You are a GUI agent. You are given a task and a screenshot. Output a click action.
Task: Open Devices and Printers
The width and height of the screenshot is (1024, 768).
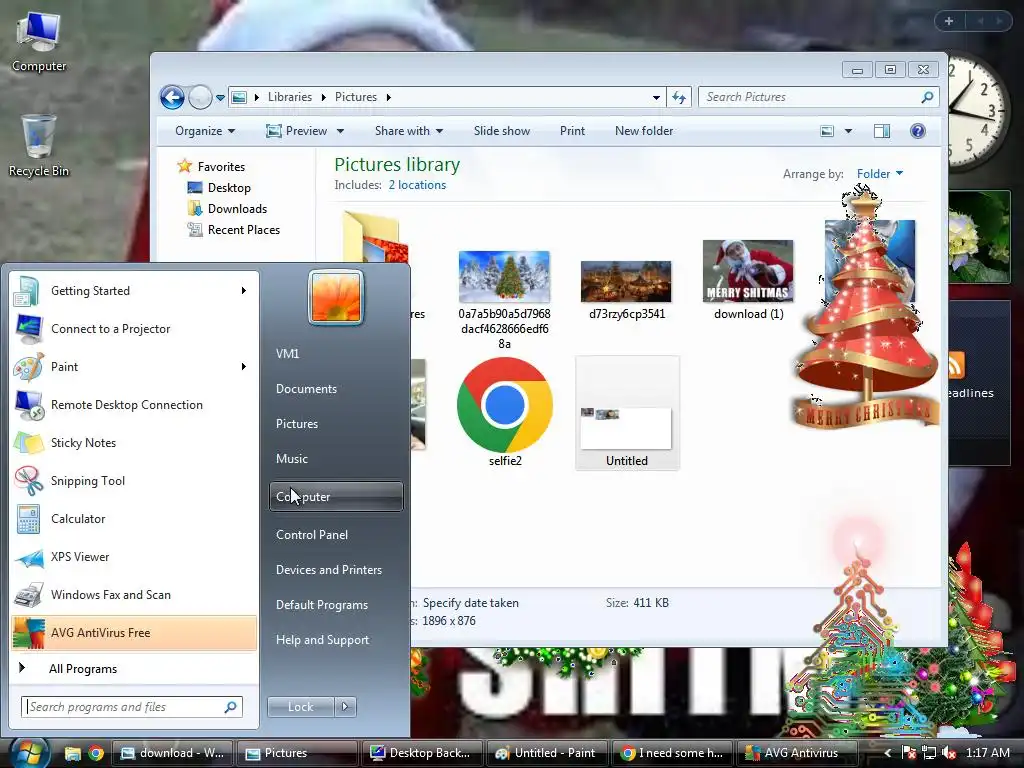click(x=336, y=569)
